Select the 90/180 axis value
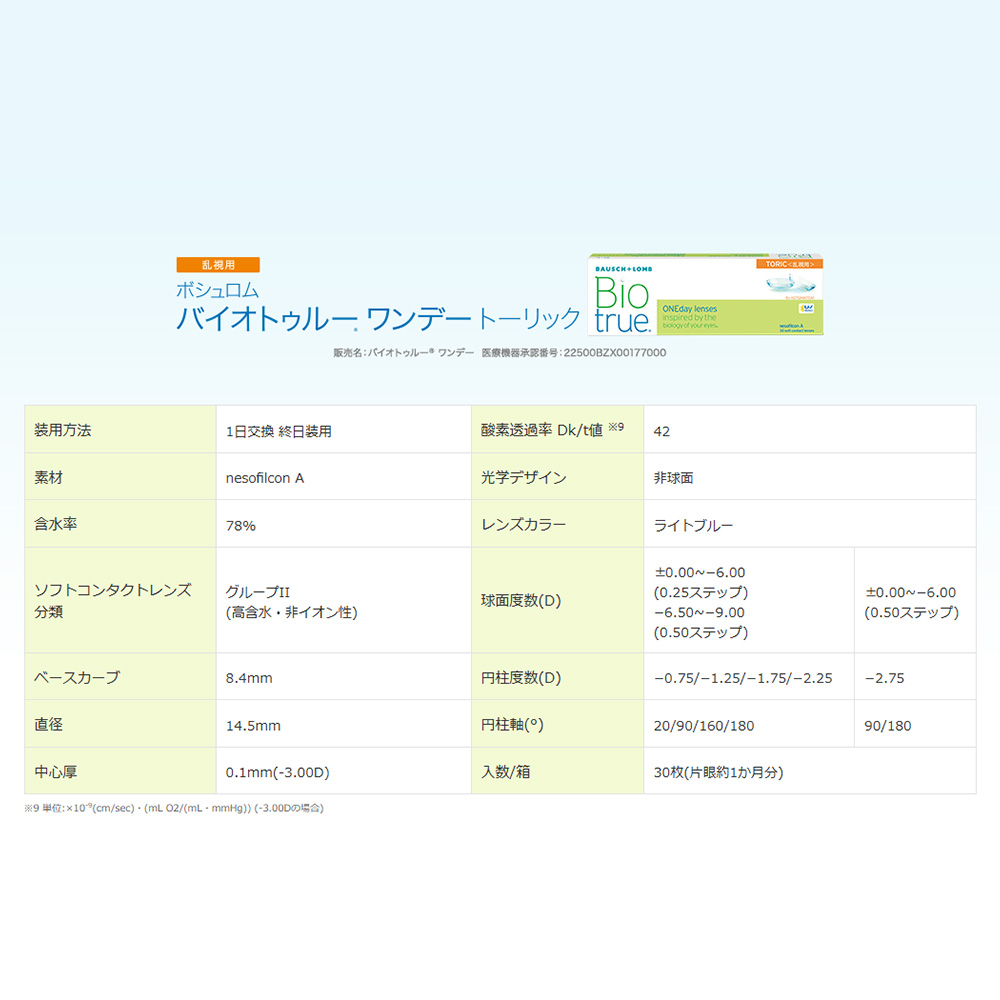Image resolution: width=1000 pixels, height=1000 pixels. [x=888, y=726]
